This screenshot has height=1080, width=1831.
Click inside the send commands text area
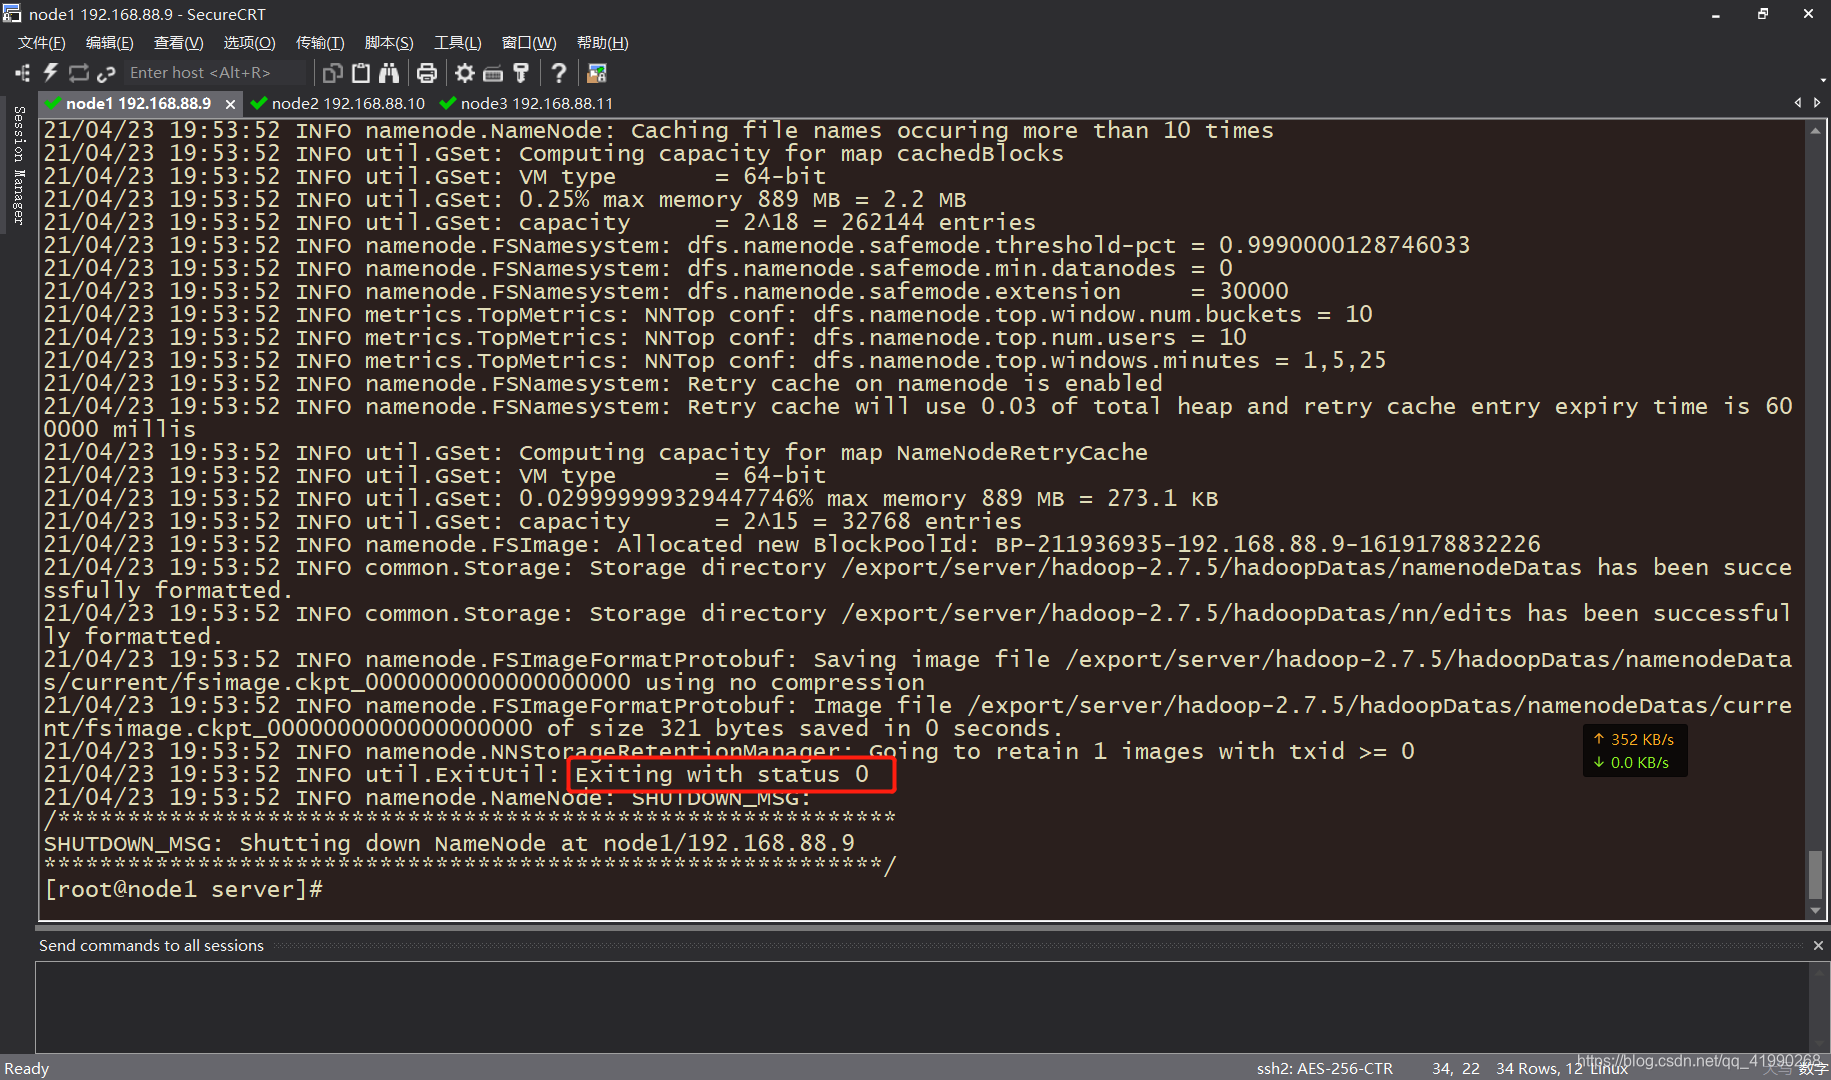pyautogui.click(x=921, y=1006)
